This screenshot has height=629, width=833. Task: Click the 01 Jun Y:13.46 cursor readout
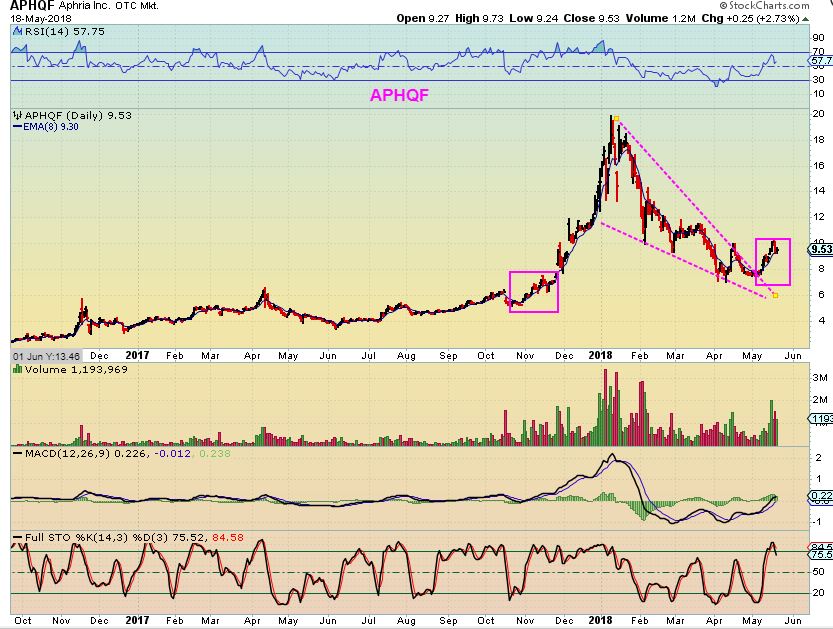tap(46, 356)
